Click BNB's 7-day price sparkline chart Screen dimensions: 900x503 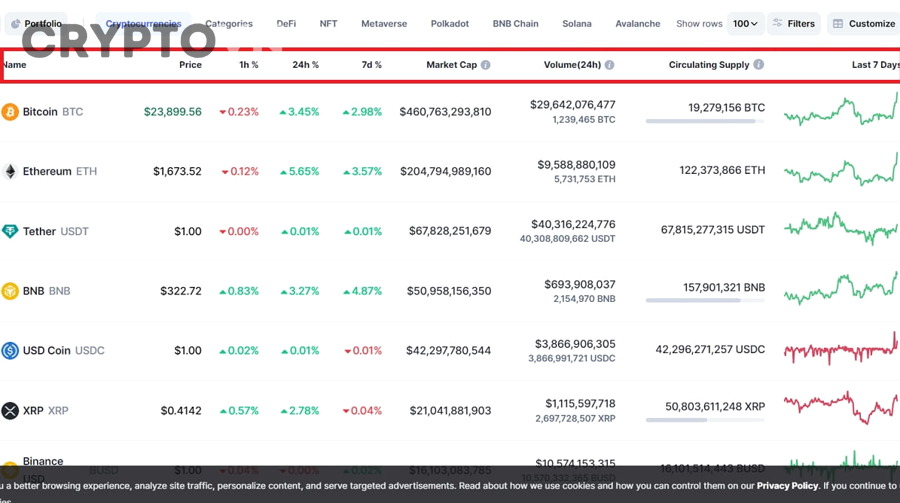tap(841, 288)
